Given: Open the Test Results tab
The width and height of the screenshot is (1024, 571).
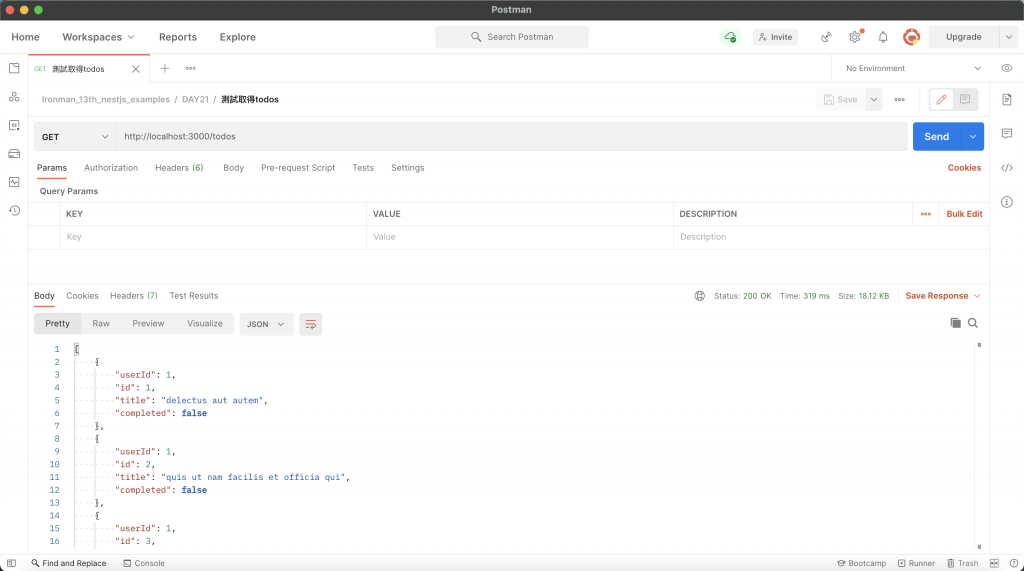Looking at the screenshot, I should pyautogui.click(x=194, y=296).
